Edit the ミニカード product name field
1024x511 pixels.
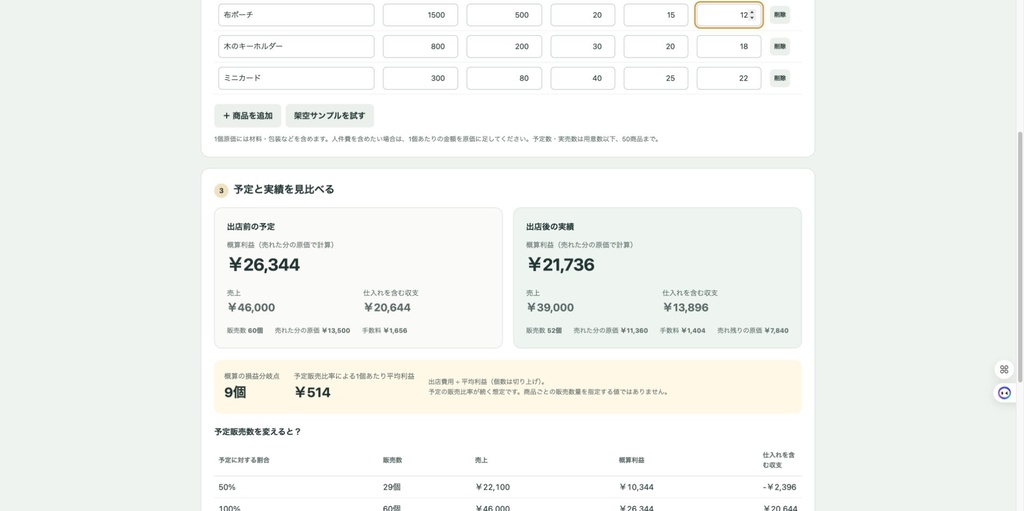point(296,78)
